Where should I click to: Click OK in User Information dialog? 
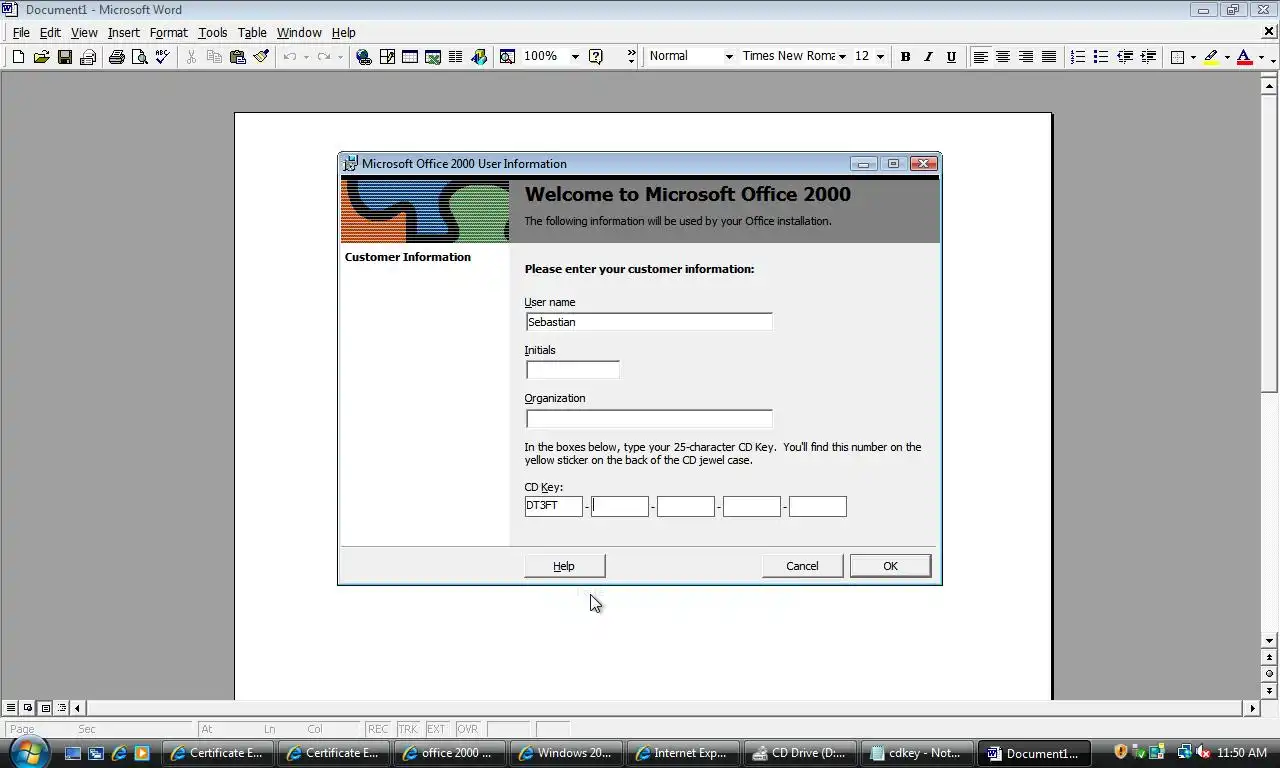pyautogui.click(x=890, y=566)
